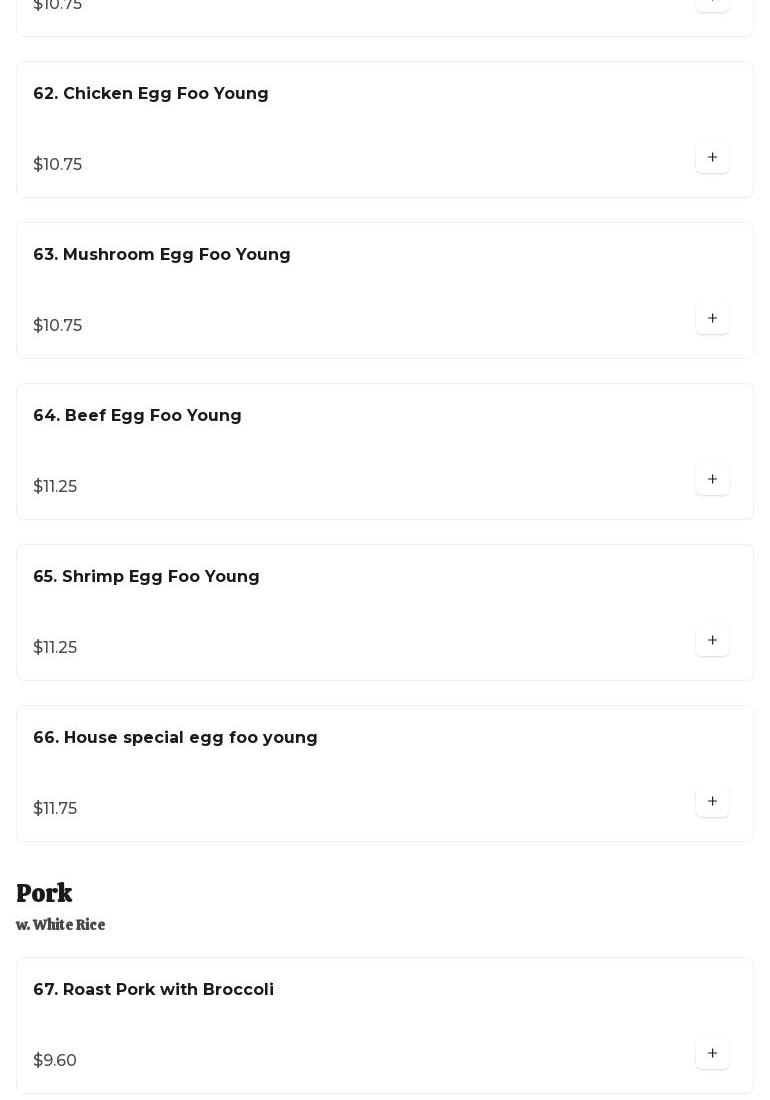
Task: Open 62. Chicken Egg Foo Young item
Action: 151,94
